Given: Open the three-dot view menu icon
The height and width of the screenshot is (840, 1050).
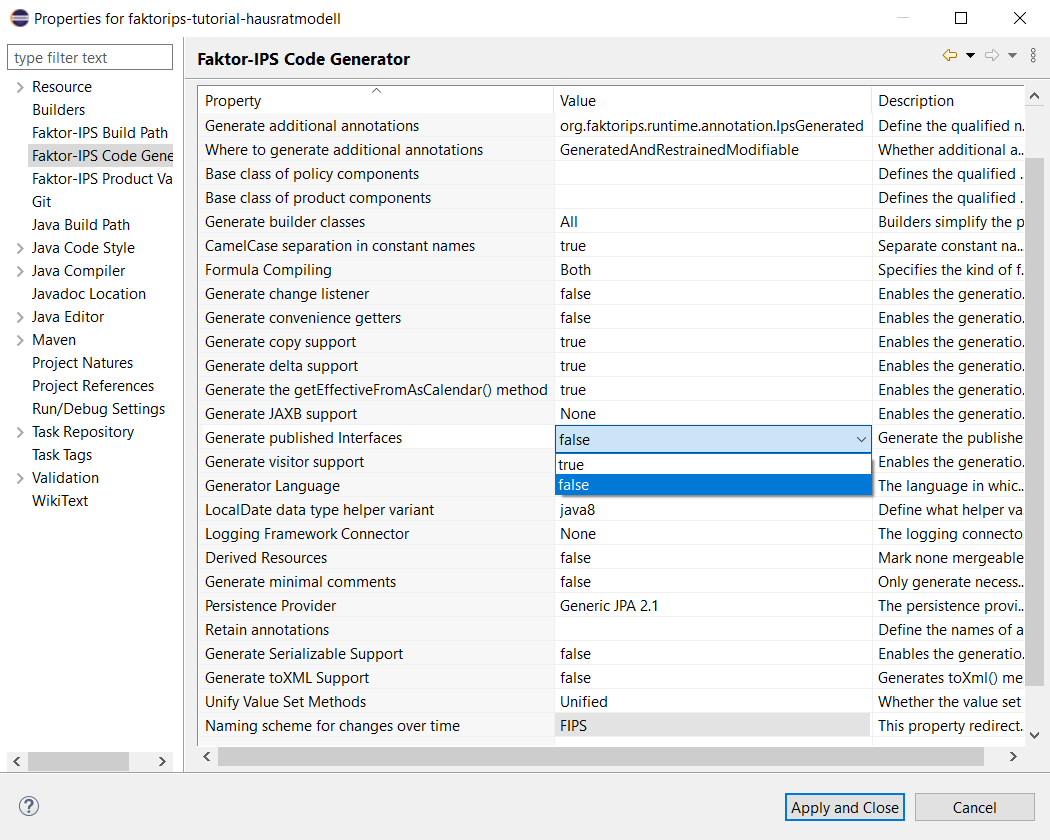Looking at the screenshot, I should point(1033,56).
